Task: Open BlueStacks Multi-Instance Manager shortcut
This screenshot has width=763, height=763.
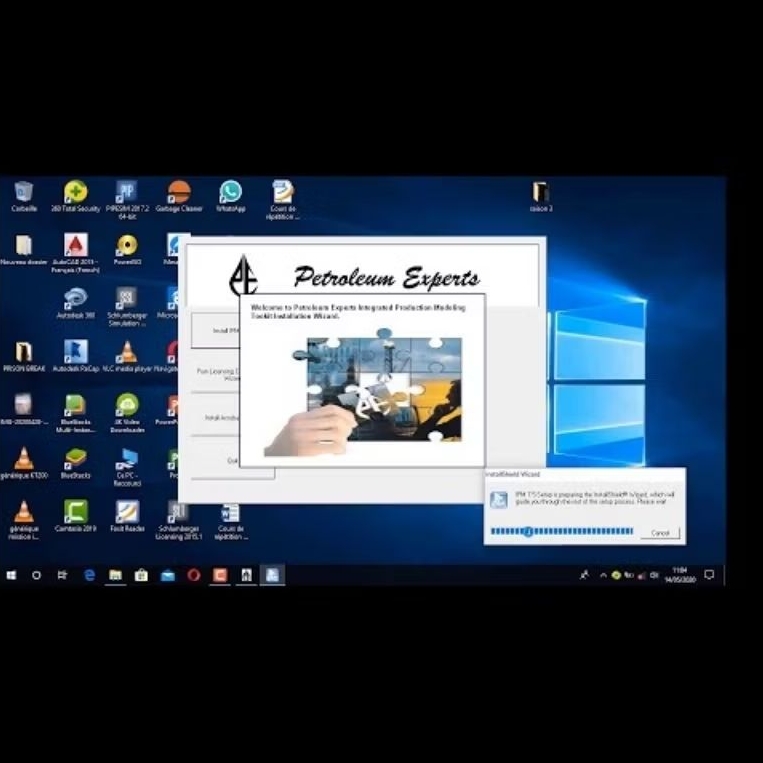Action: point(75,413)
